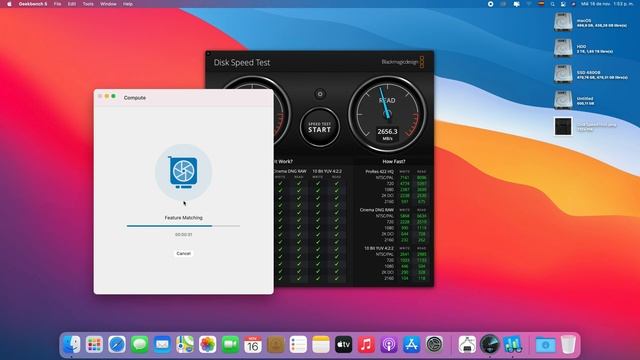The image size is (640, 360).
Task: Open System Preferences from the dock
Action: pos(434,345)
